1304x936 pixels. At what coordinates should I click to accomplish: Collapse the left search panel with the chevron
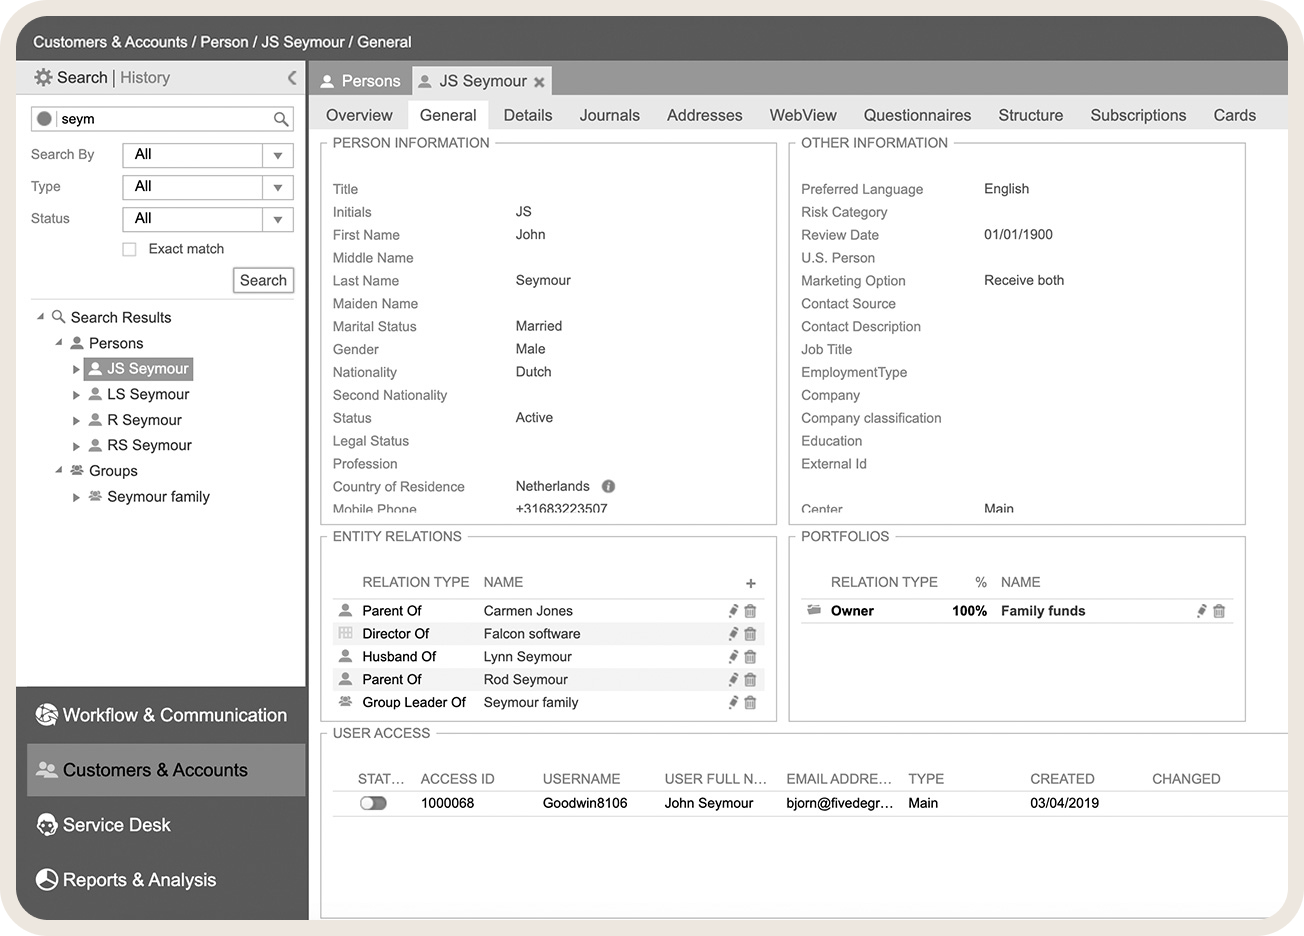coord(292,77)
